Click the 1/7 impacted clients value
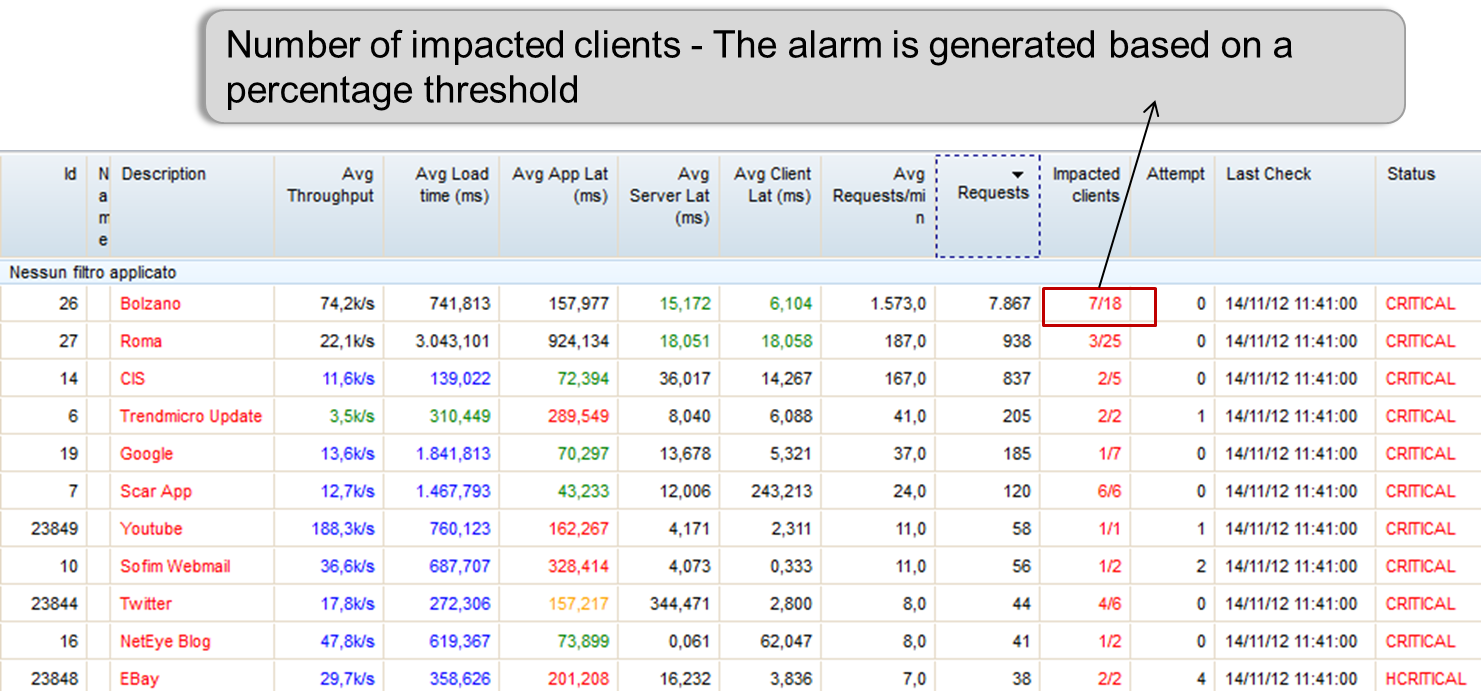Viewport: 1481px width, 691px height. (x=1109, y=454)
